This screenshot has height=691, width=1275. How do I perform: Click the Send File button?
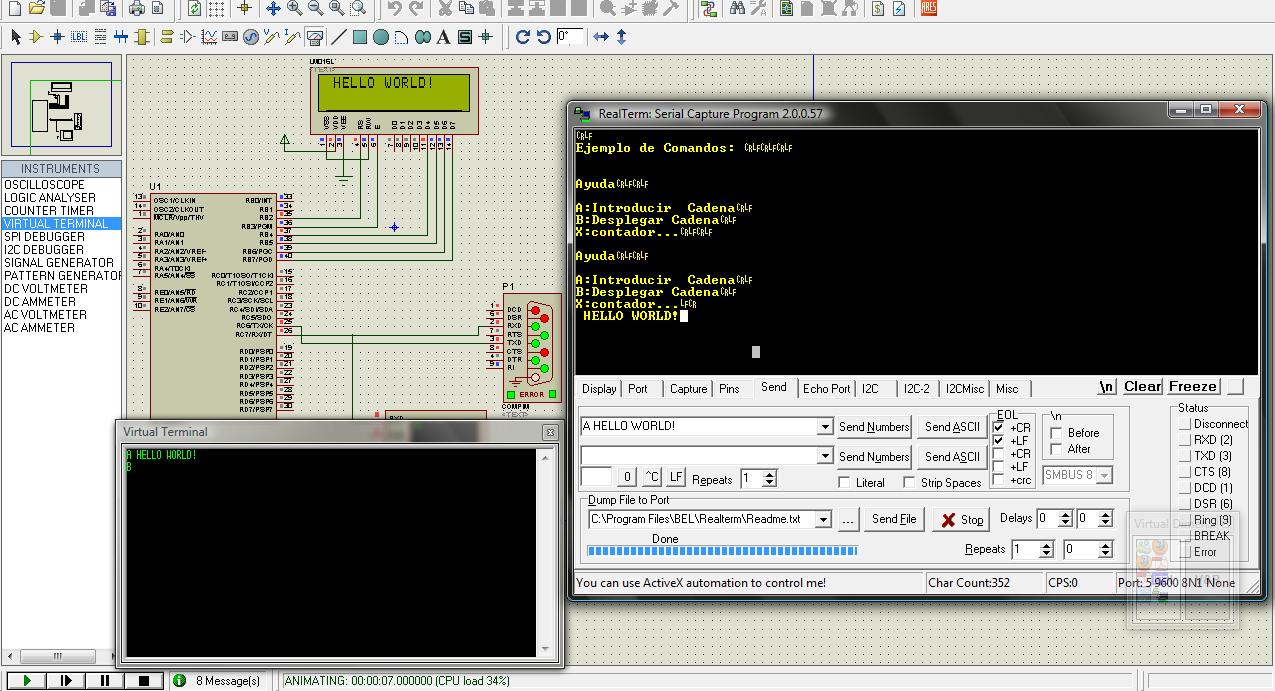[x=893, y=519]
